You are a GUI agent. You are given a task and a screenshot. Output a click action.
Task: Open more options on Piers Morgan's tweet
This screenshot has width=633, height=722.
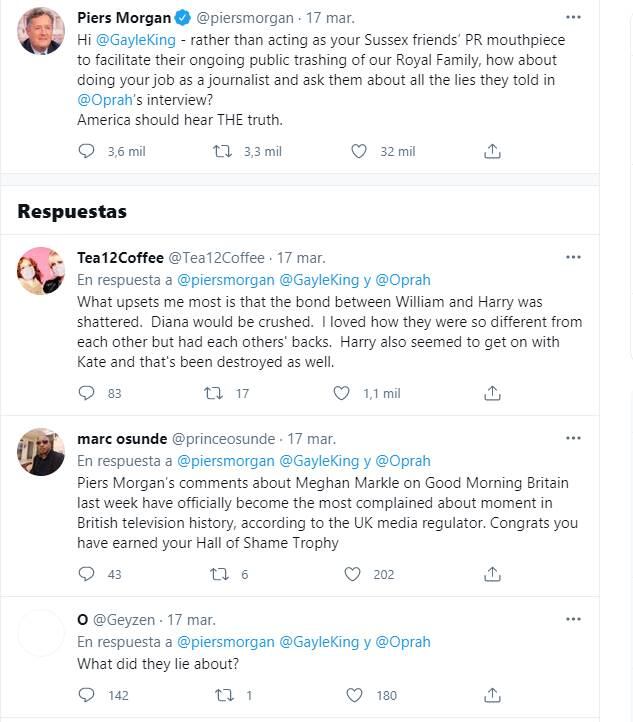(x=573, y=17)
